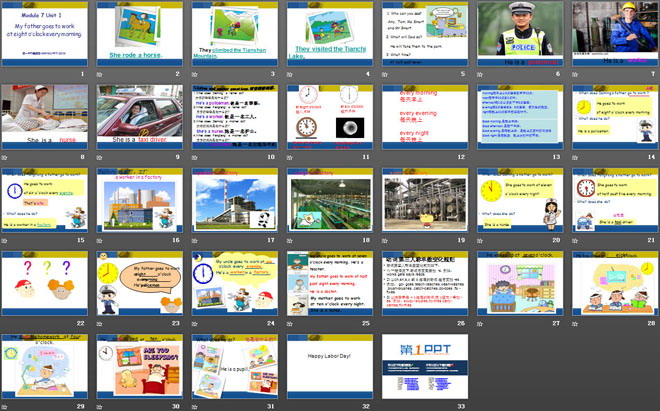Click the animation star under slide 5

pos(385,74)
